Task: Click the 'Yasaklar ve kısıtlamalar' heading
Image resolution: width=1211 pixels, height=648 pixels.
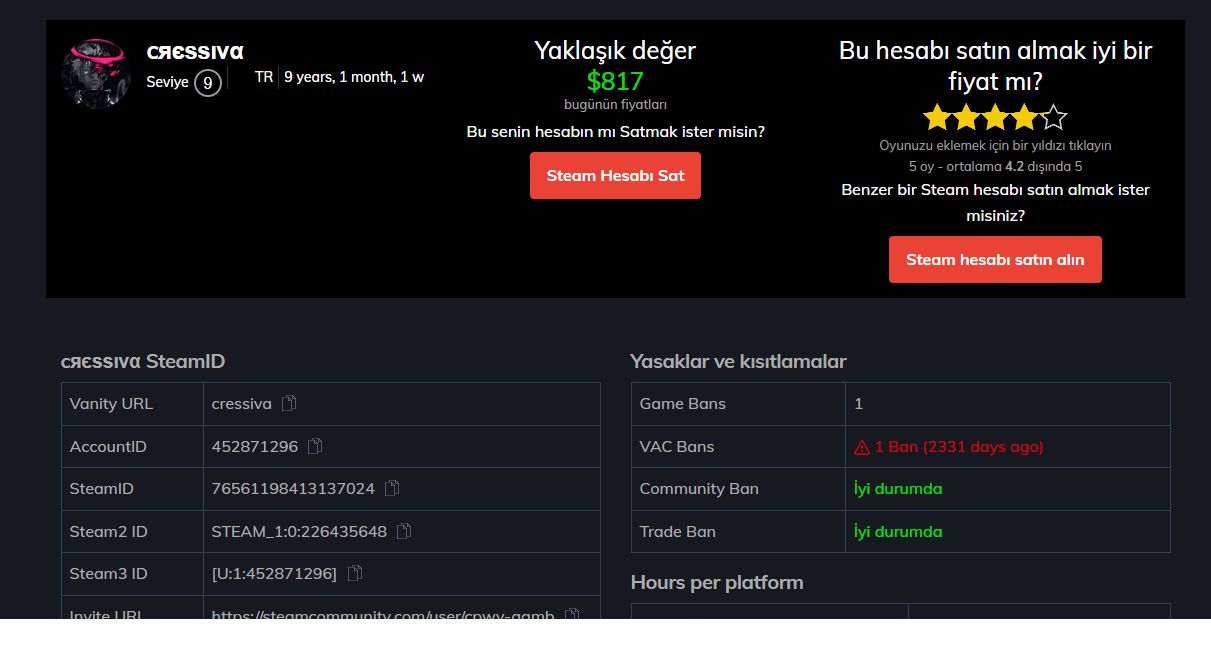Action: (x=738, y=361)
